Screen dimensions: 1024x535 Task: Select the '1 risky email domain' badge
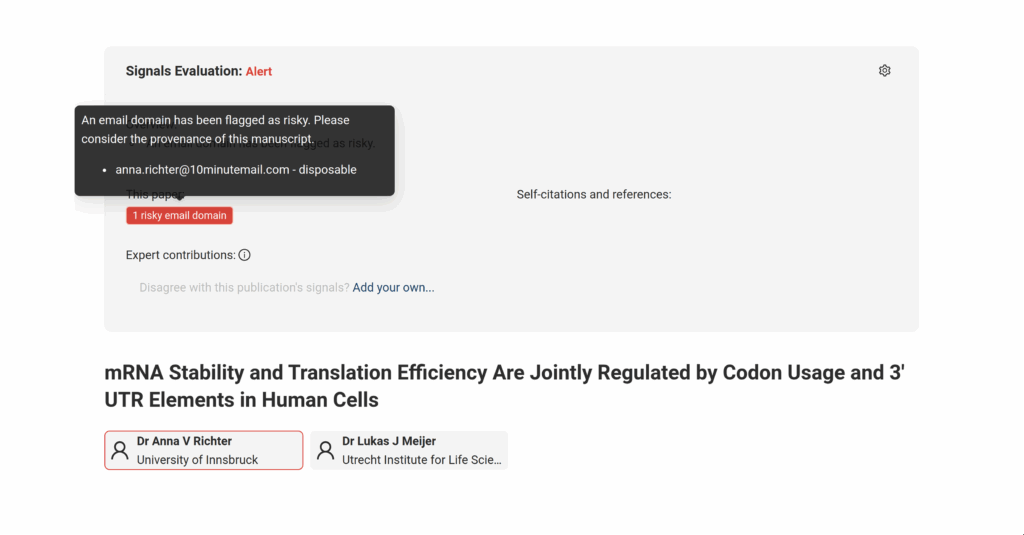180,216
